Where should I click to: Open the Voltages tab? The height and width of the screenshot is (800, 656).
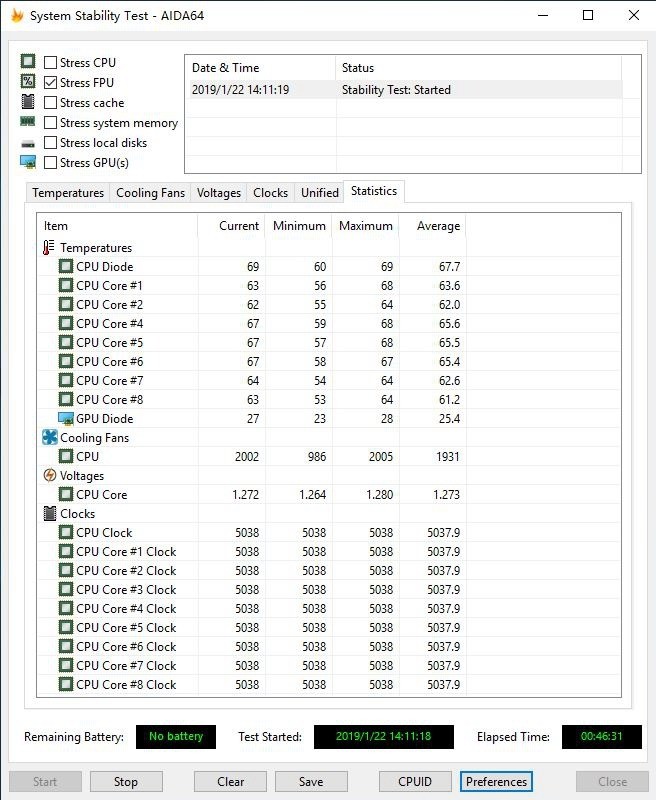click(x=219, y=193)
